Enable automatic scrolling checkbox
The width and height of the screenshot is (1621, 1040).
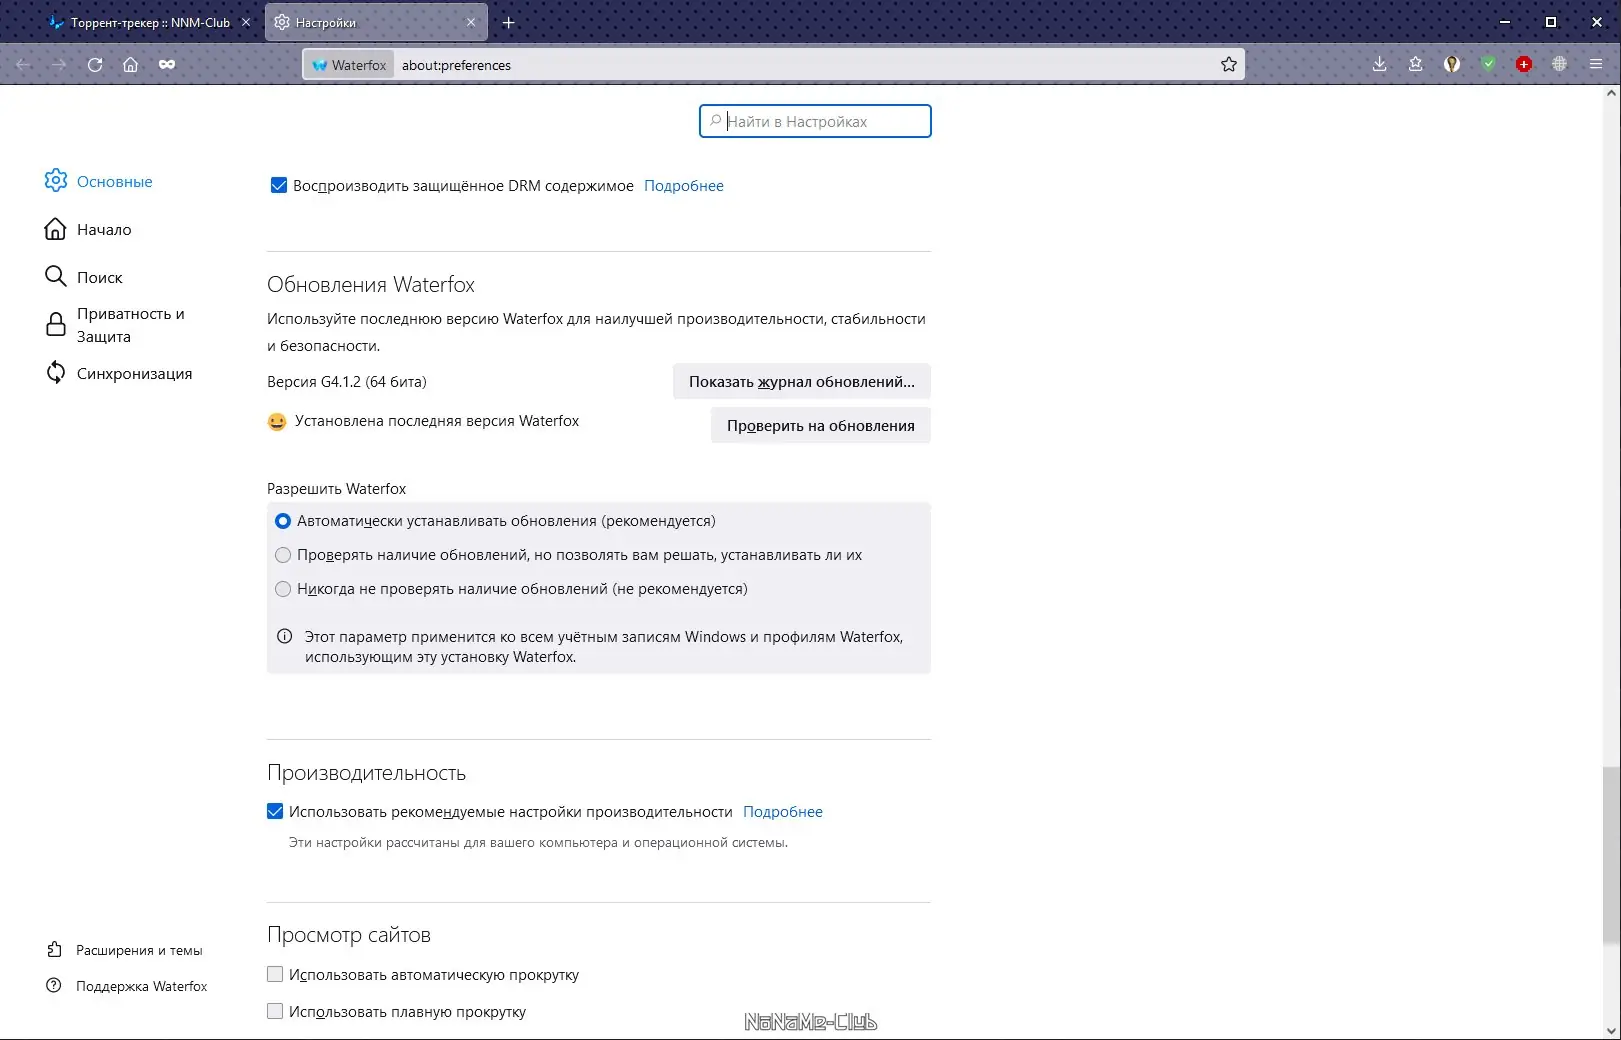click(x=275, y=974)
